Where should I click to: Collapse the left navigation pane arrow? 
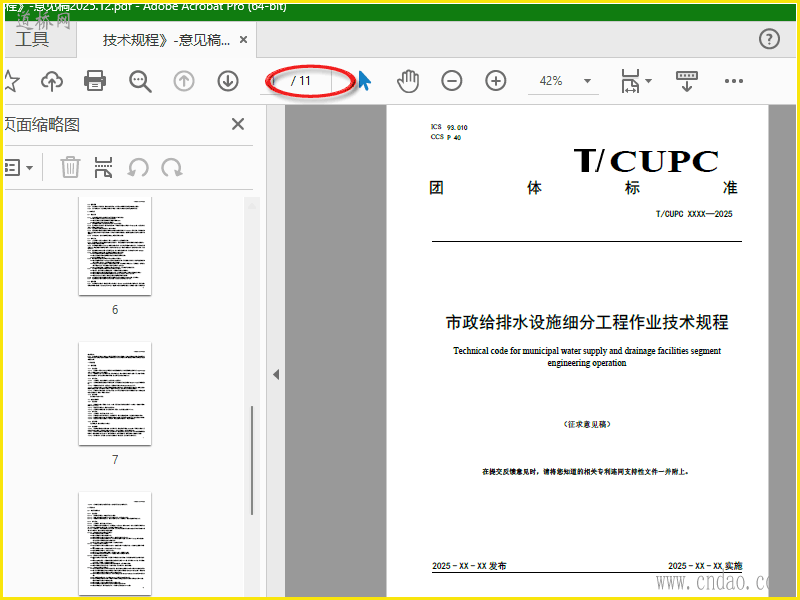point(276,374)
